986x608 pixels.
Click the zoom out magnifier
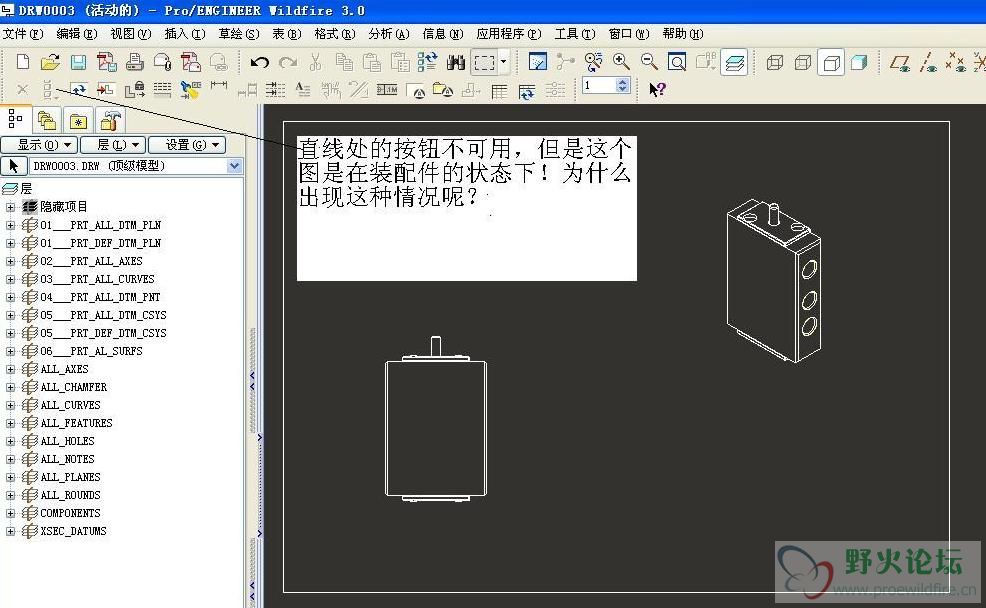coord(649,62)
